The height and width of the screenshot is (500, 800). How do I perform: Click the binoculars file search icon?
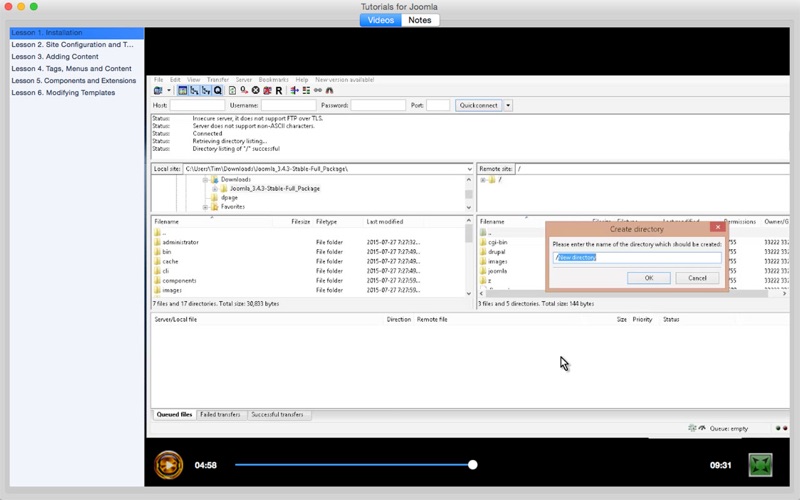pyautogui.click(x=329, y=90)
